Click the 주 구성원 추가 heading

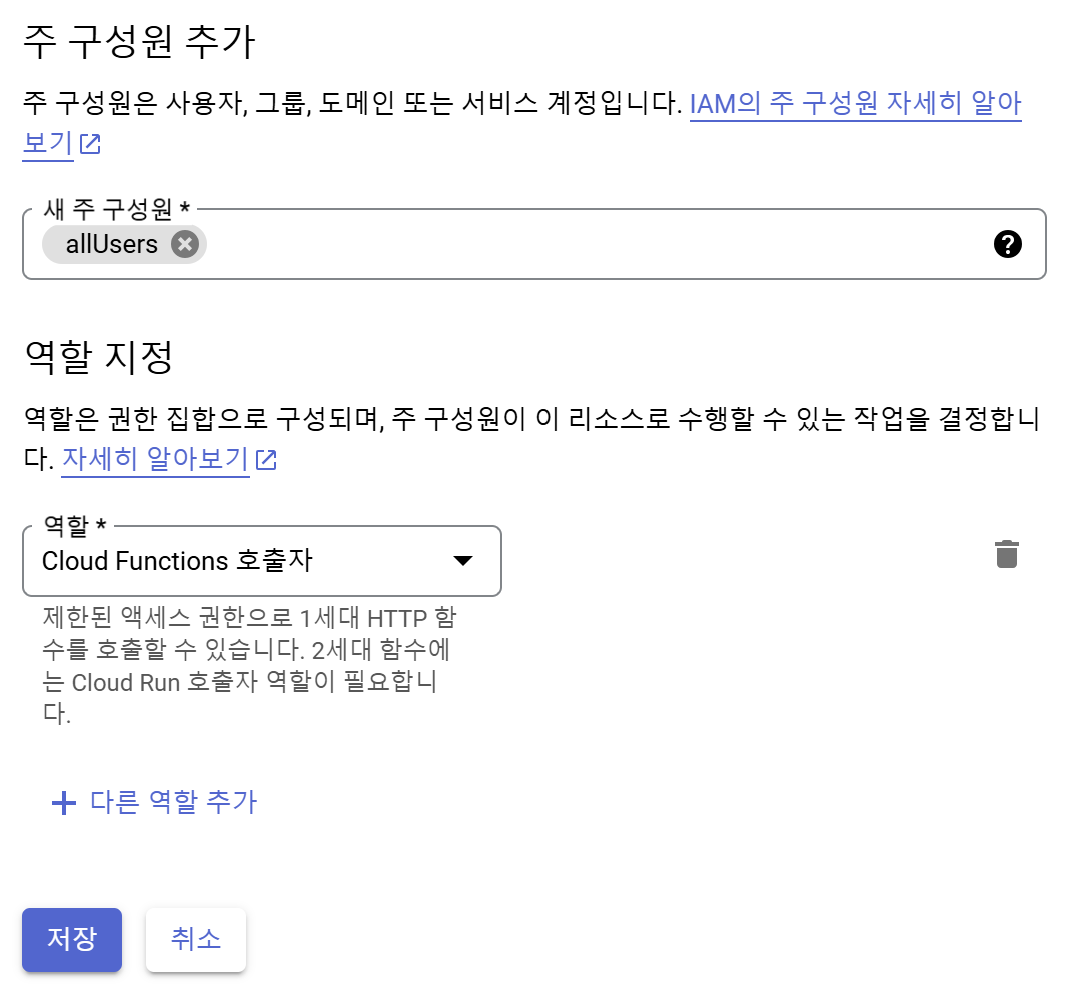click(140, 44)
